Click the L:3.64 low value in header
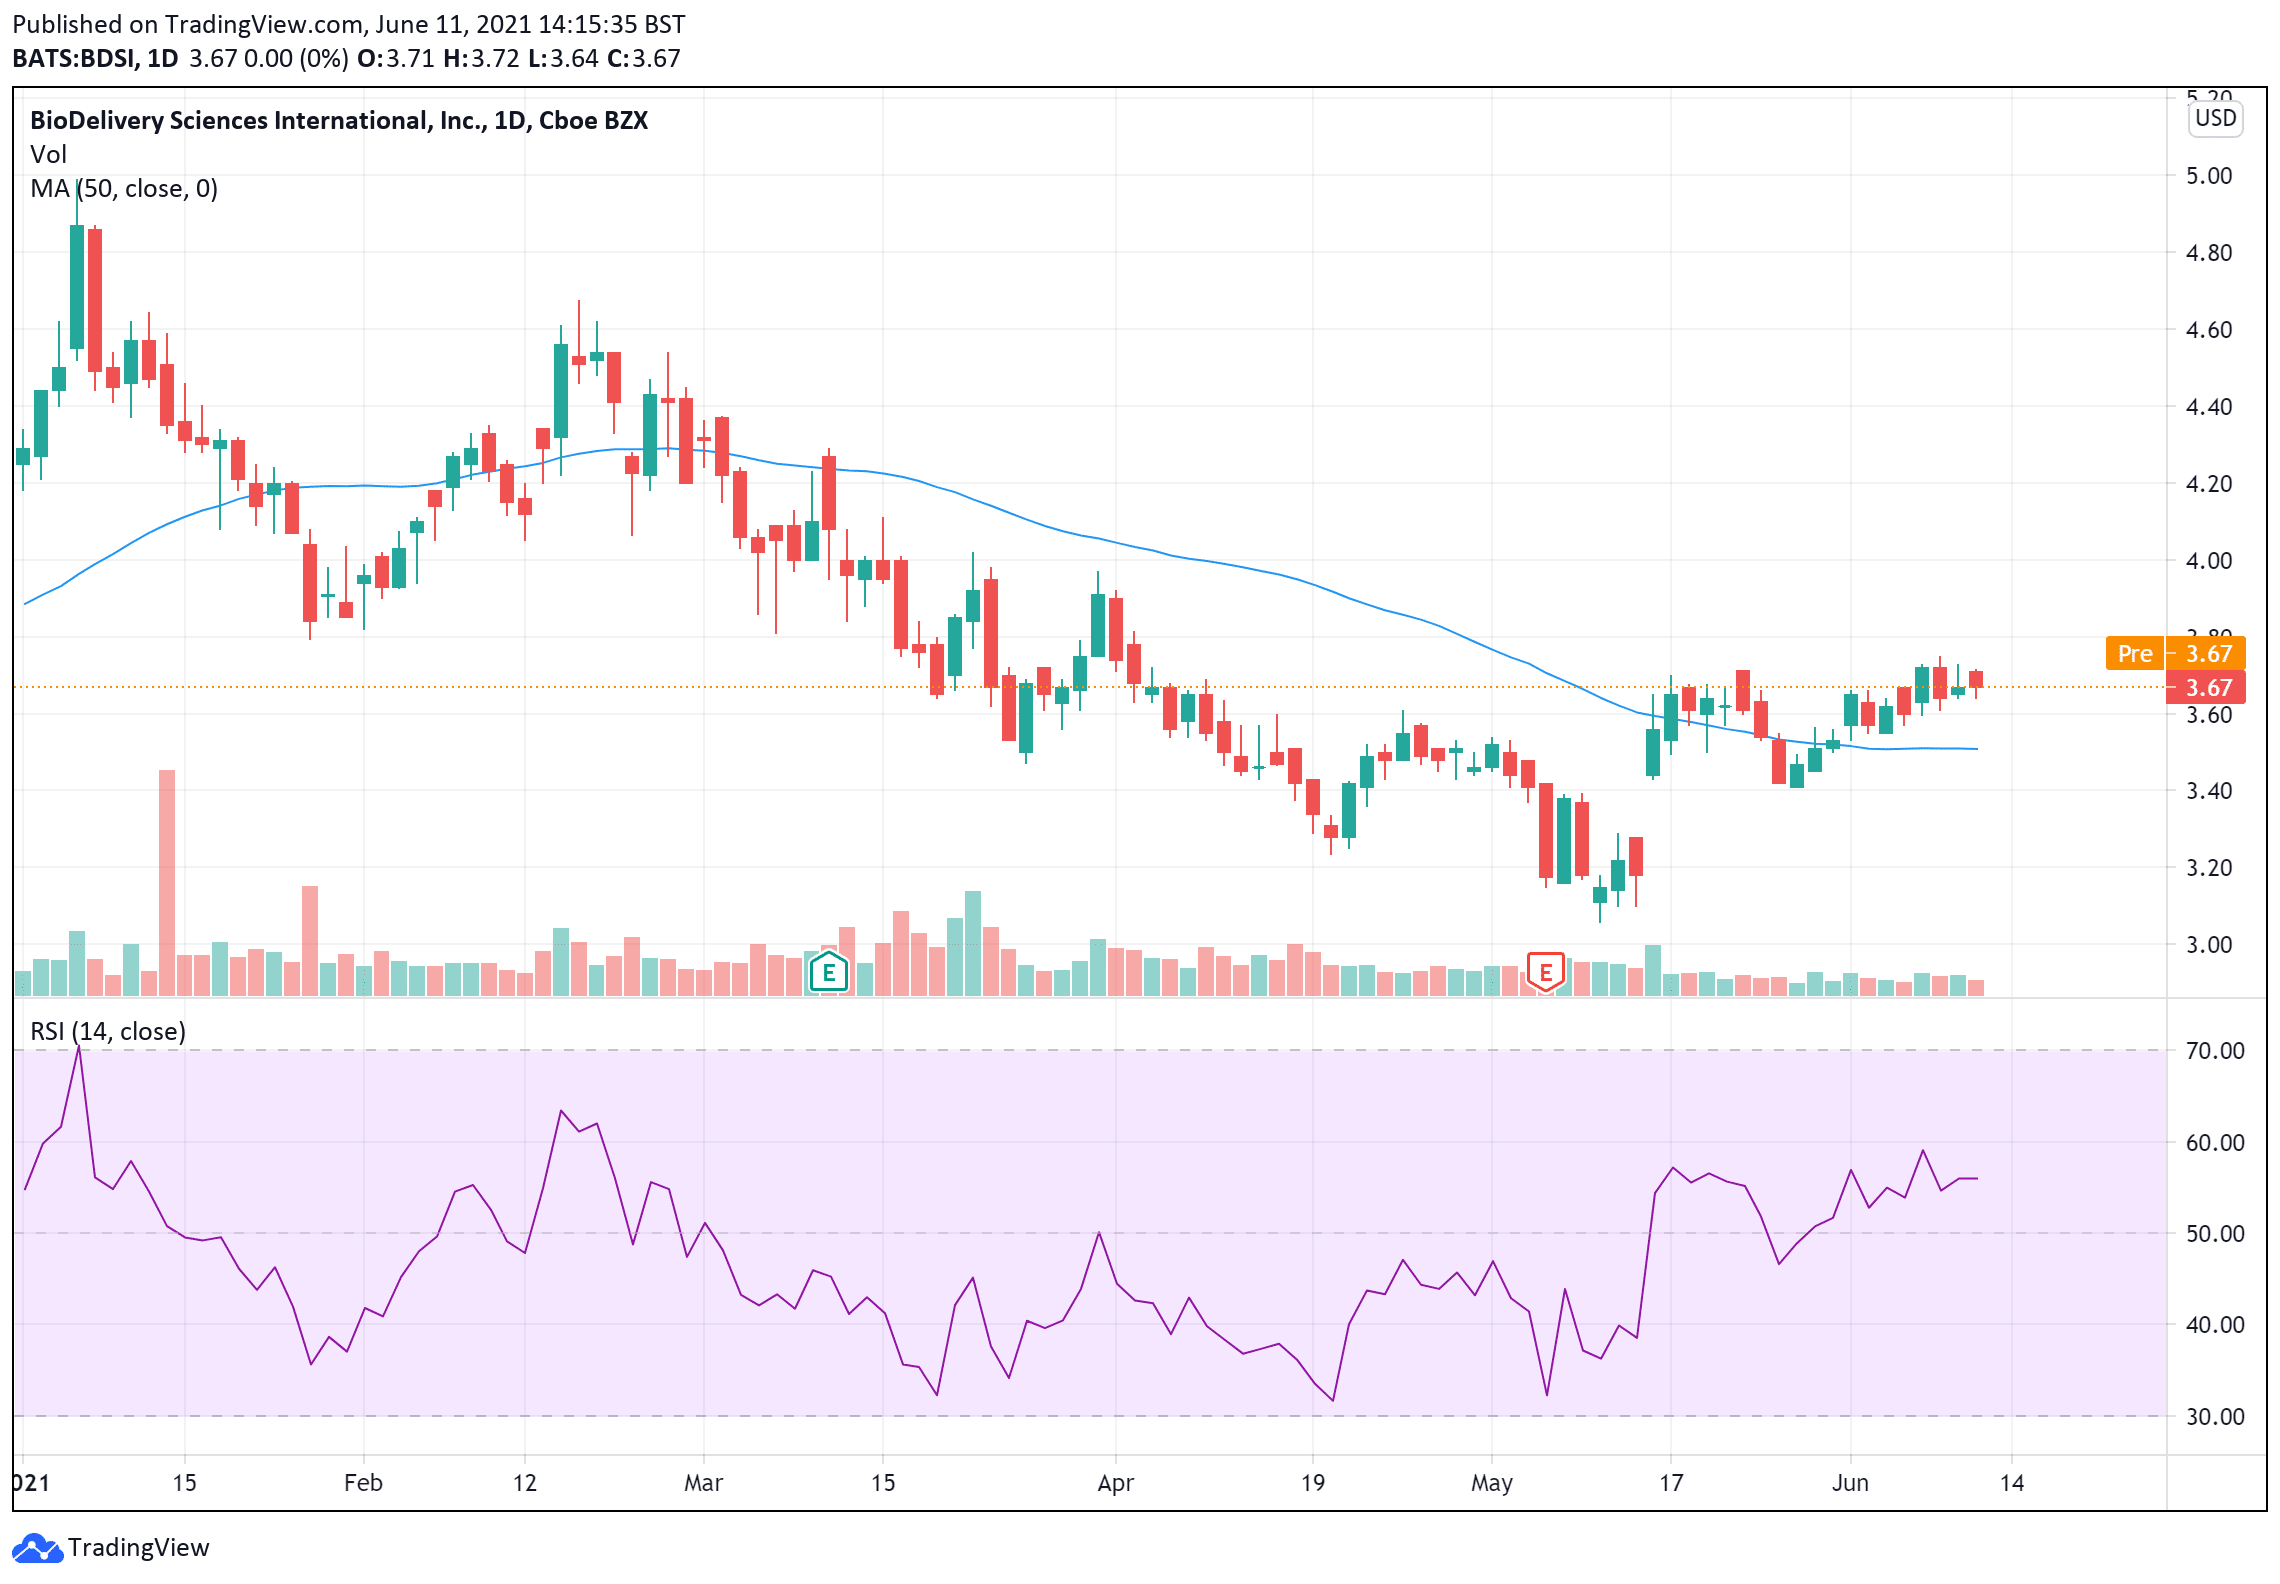 (x=563, y=58)
